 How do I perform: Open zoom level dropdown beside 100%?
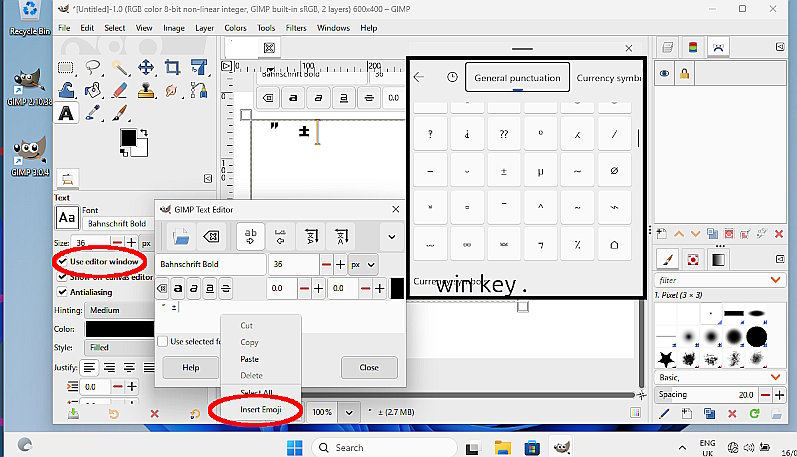349,412
